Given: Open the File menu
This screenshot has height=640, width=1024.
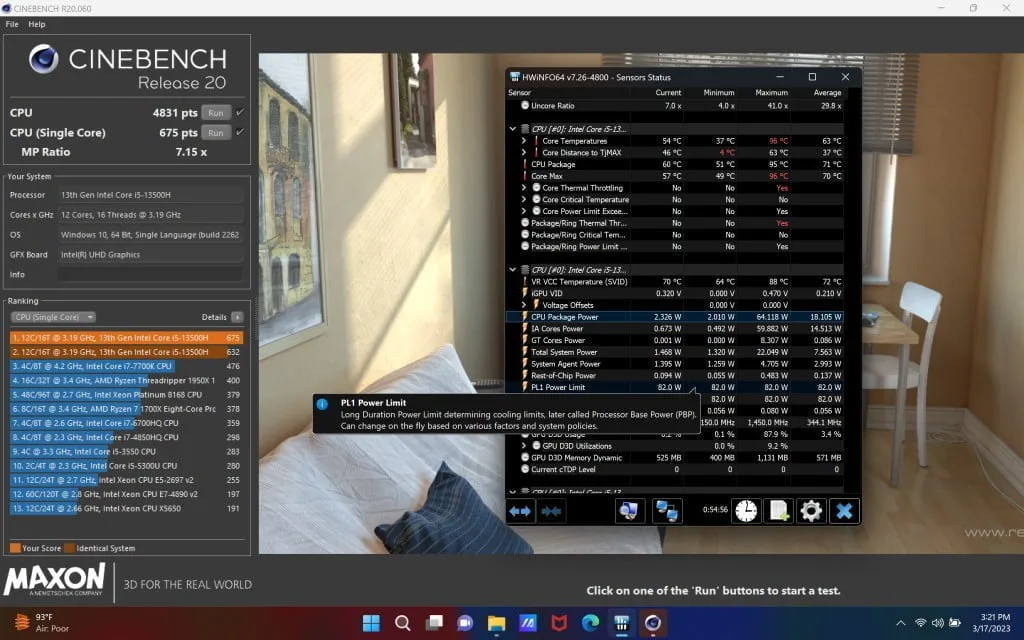Looking at the screenshot, I should pyautogui.click(x=12, y=24).
